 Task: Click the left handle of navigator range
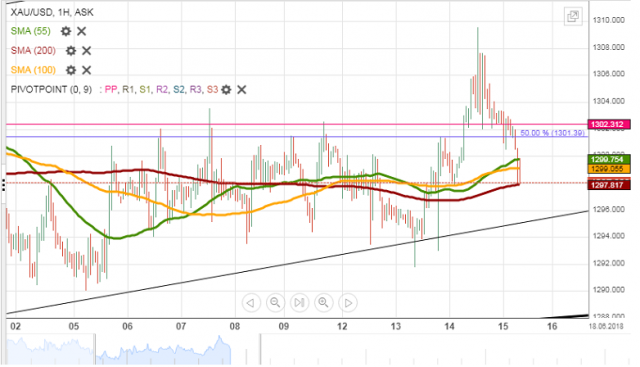coord(95,349)
